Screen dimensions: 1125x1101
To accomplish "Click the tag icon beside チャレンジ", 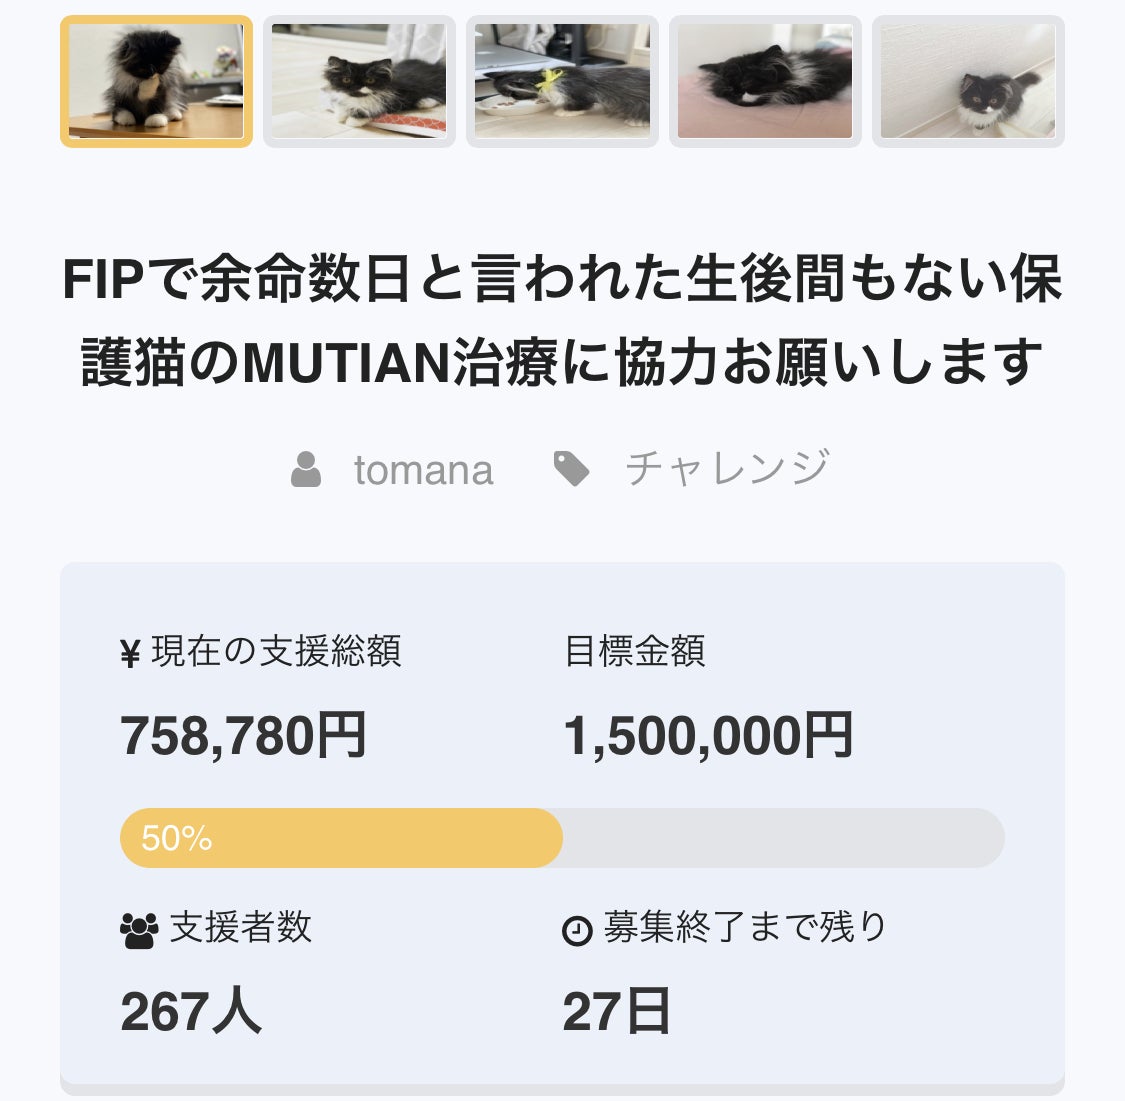I will [x=571, y=469].
